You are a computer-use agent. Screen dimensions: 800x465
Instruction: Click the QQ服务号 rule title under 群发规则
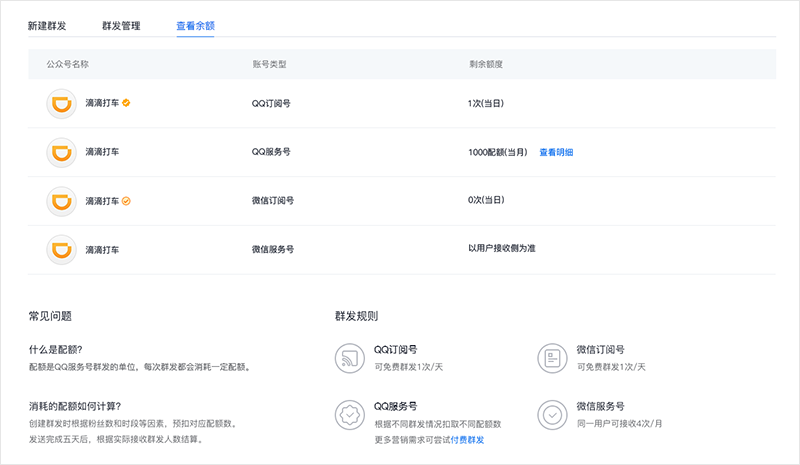[395, 406]
